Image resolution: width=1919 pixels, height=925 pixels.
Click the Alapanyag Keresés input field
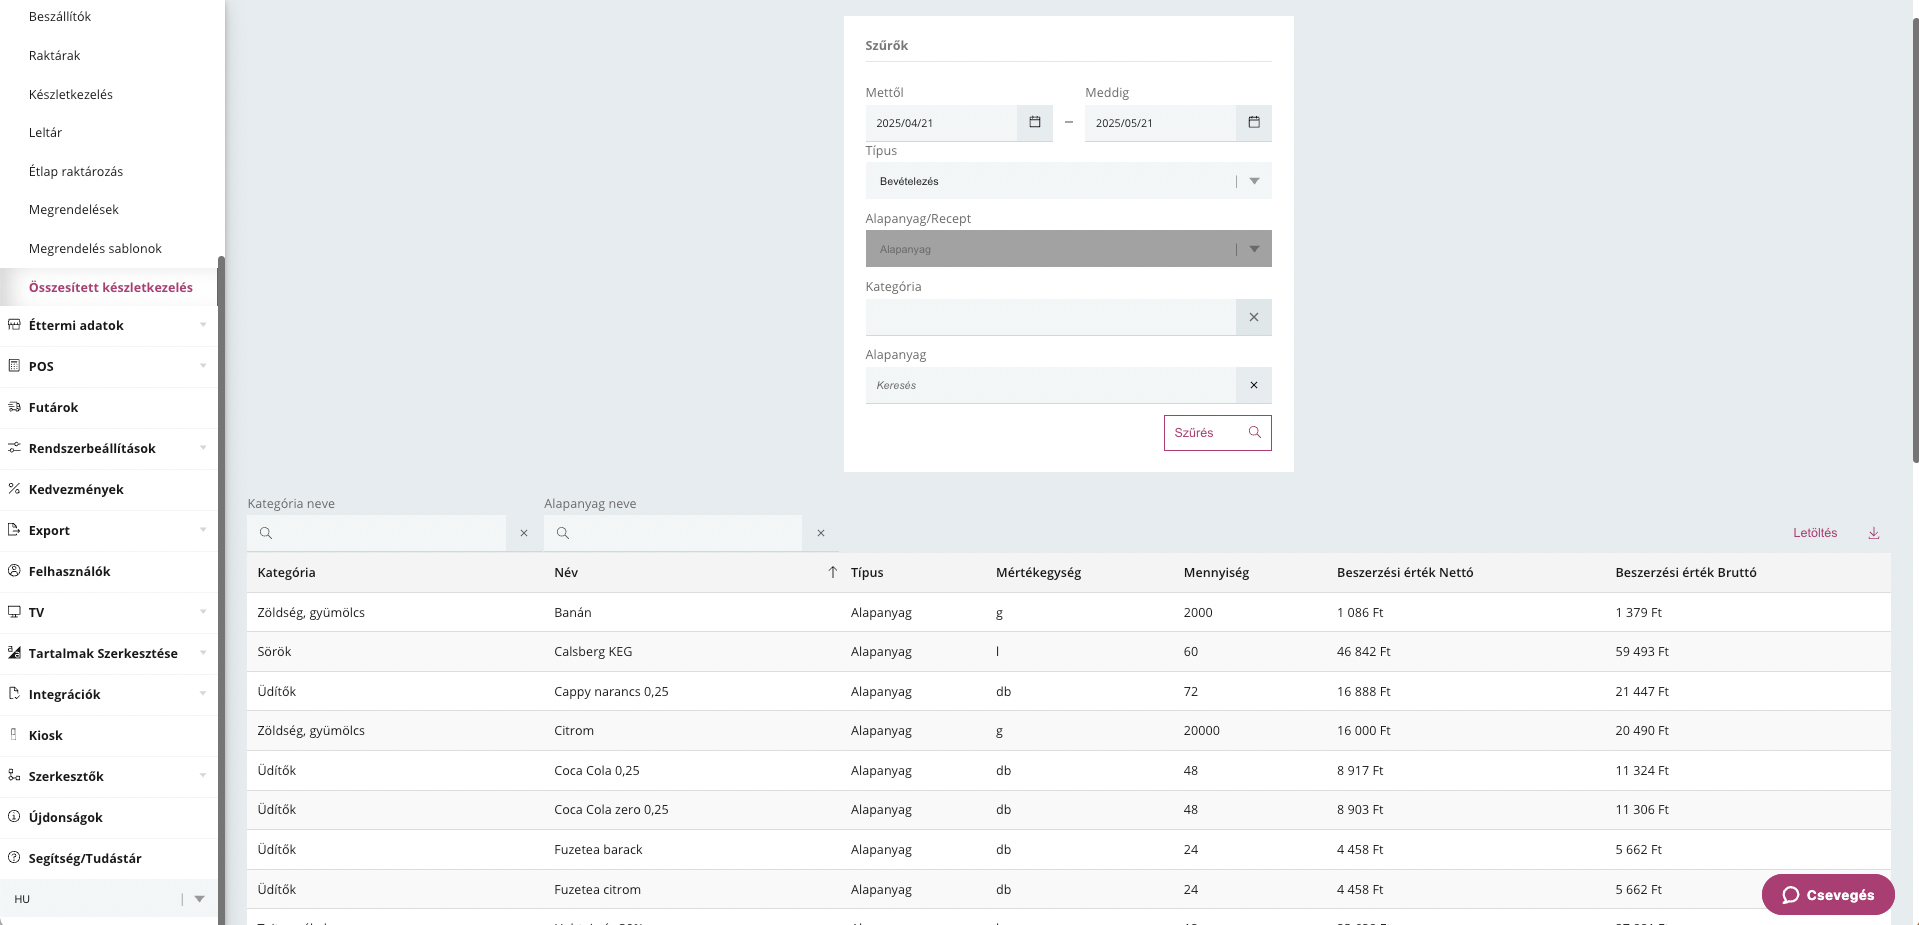(1050, 385)
